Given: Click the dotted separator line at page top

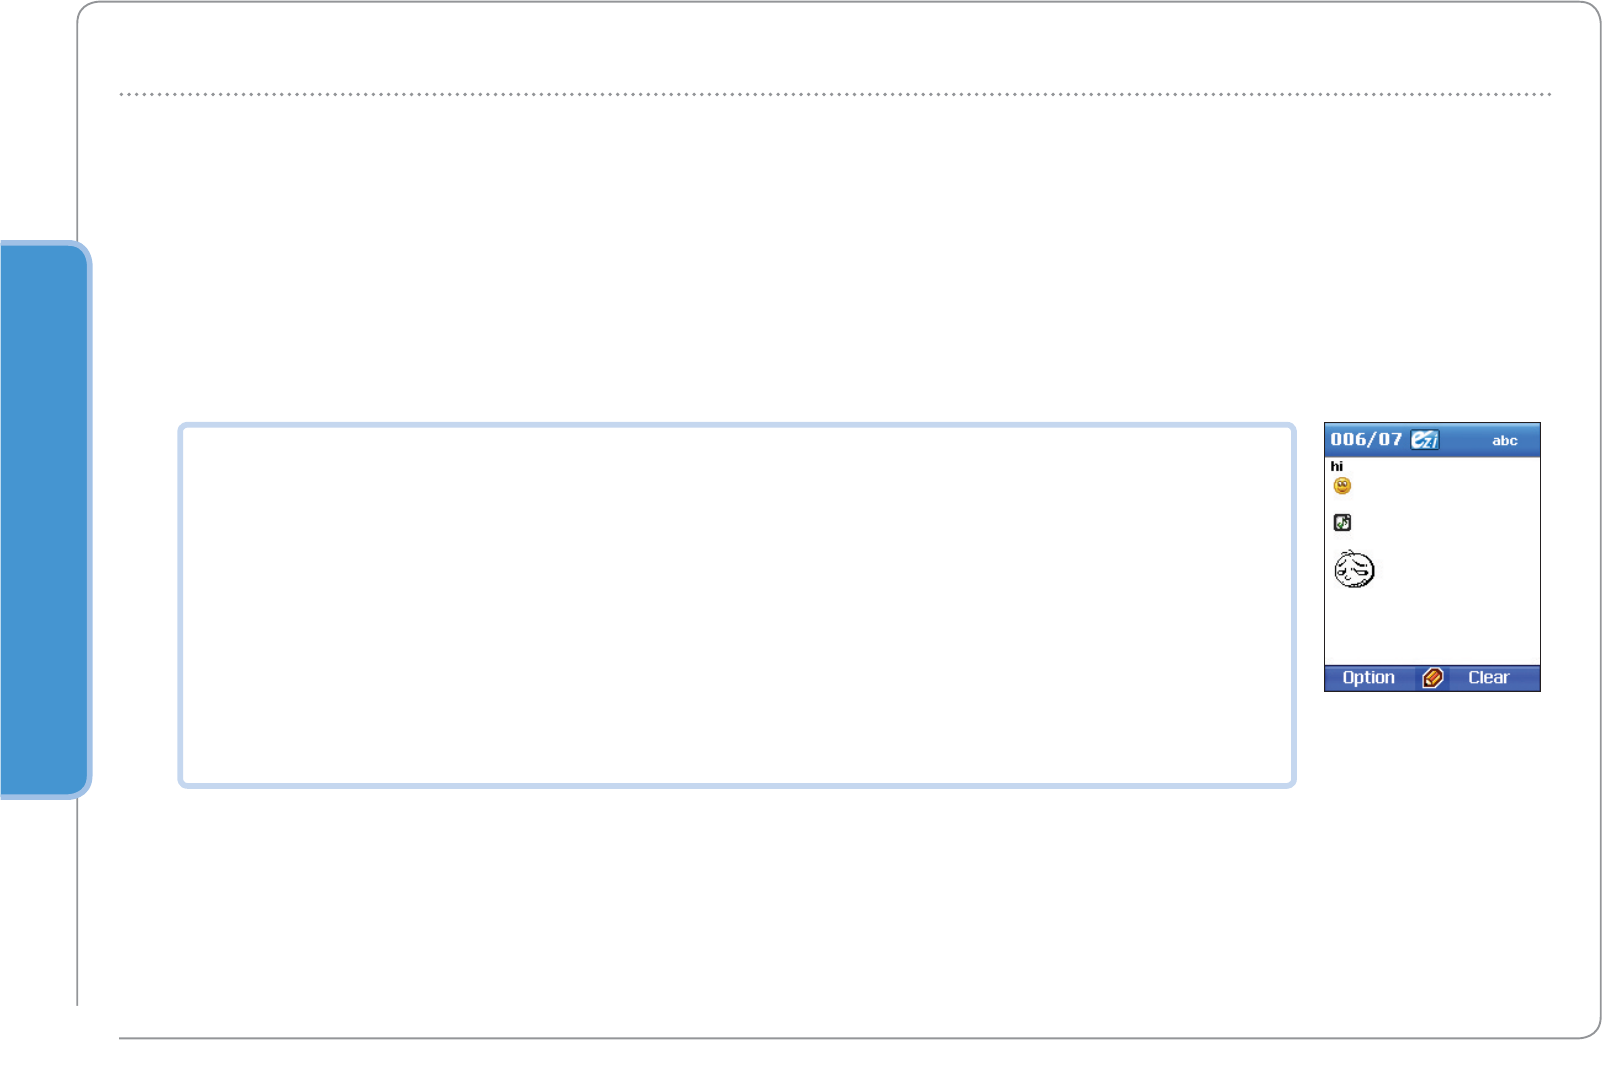Looking at the screenshot, I should pyautogui.click(x=835, y=94).
